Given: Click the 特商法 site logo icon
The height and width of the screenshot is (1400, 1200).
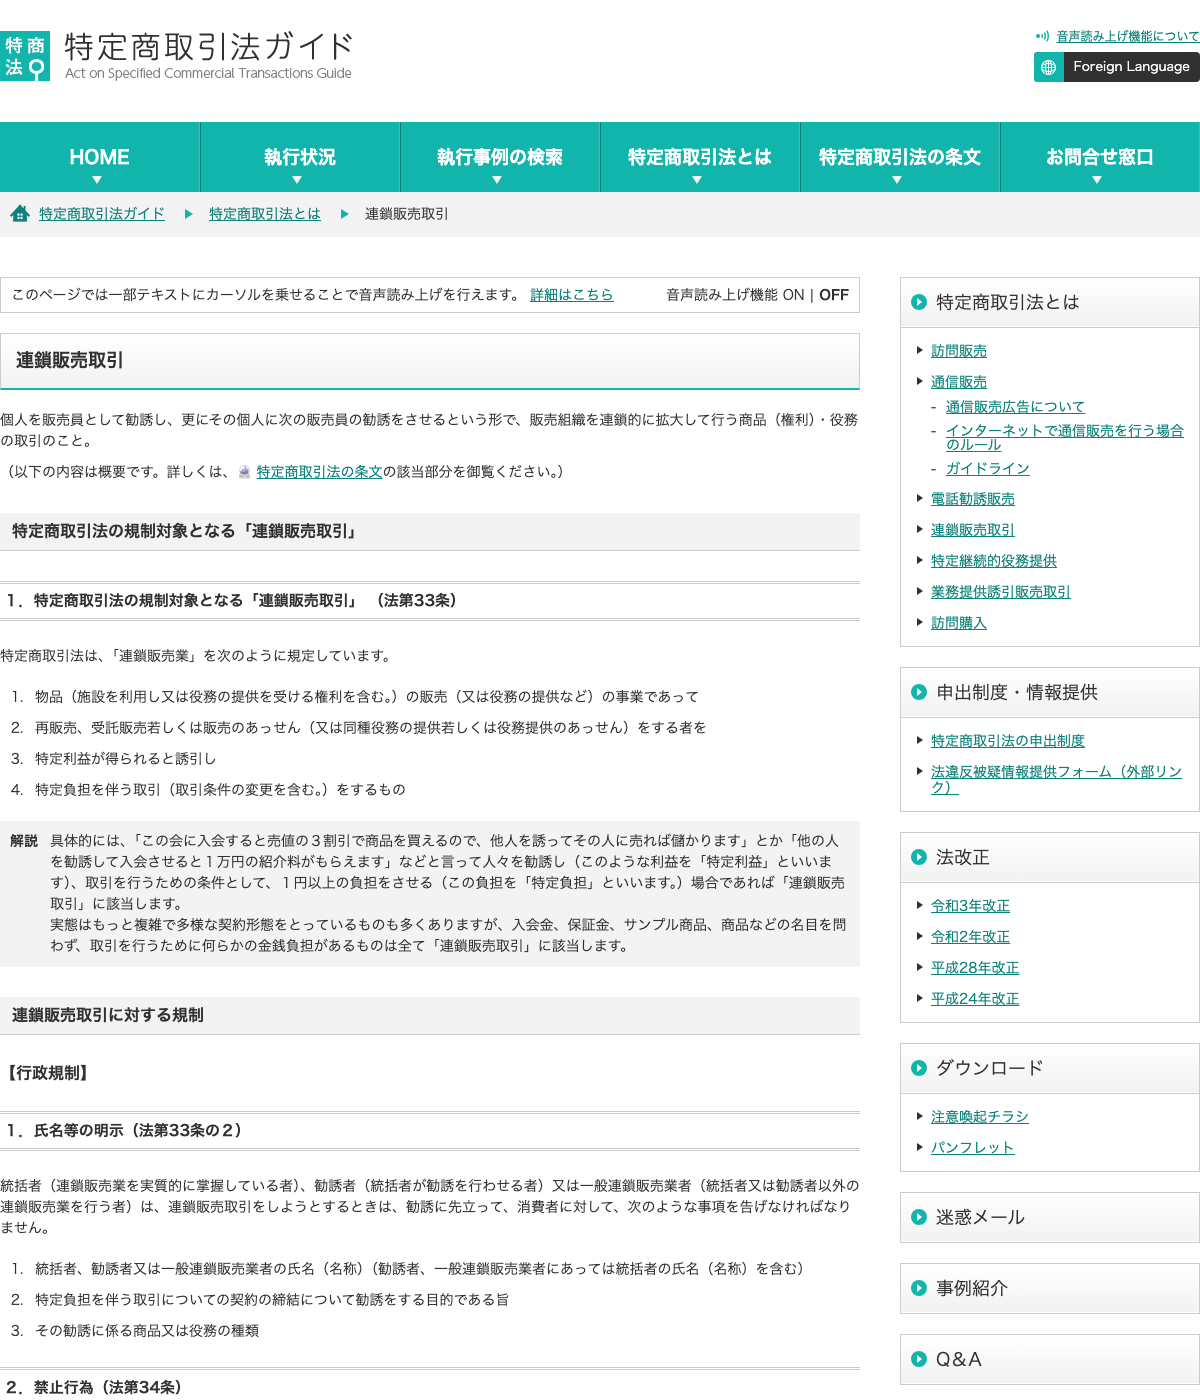Looking at the screenshot, I should pos(25,56).
